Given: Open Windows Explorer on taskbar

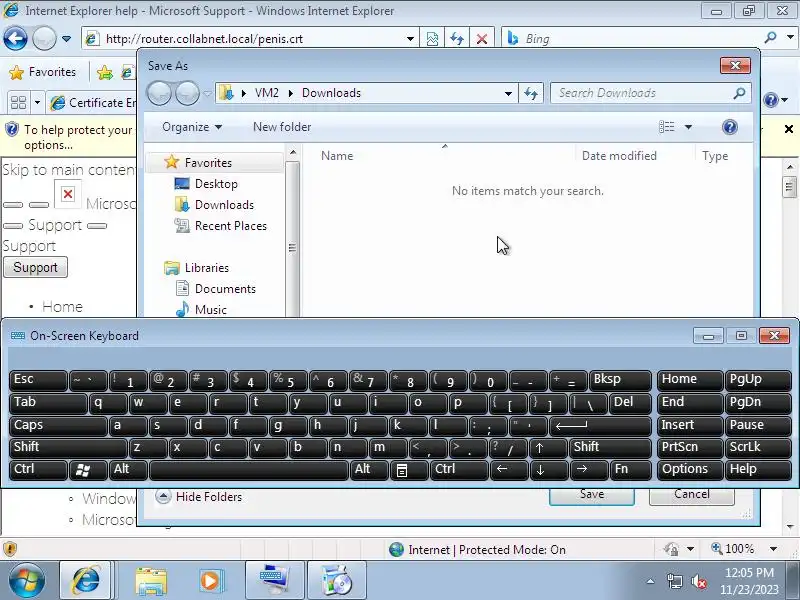Looking at the screenshot, I should (151, 581).
